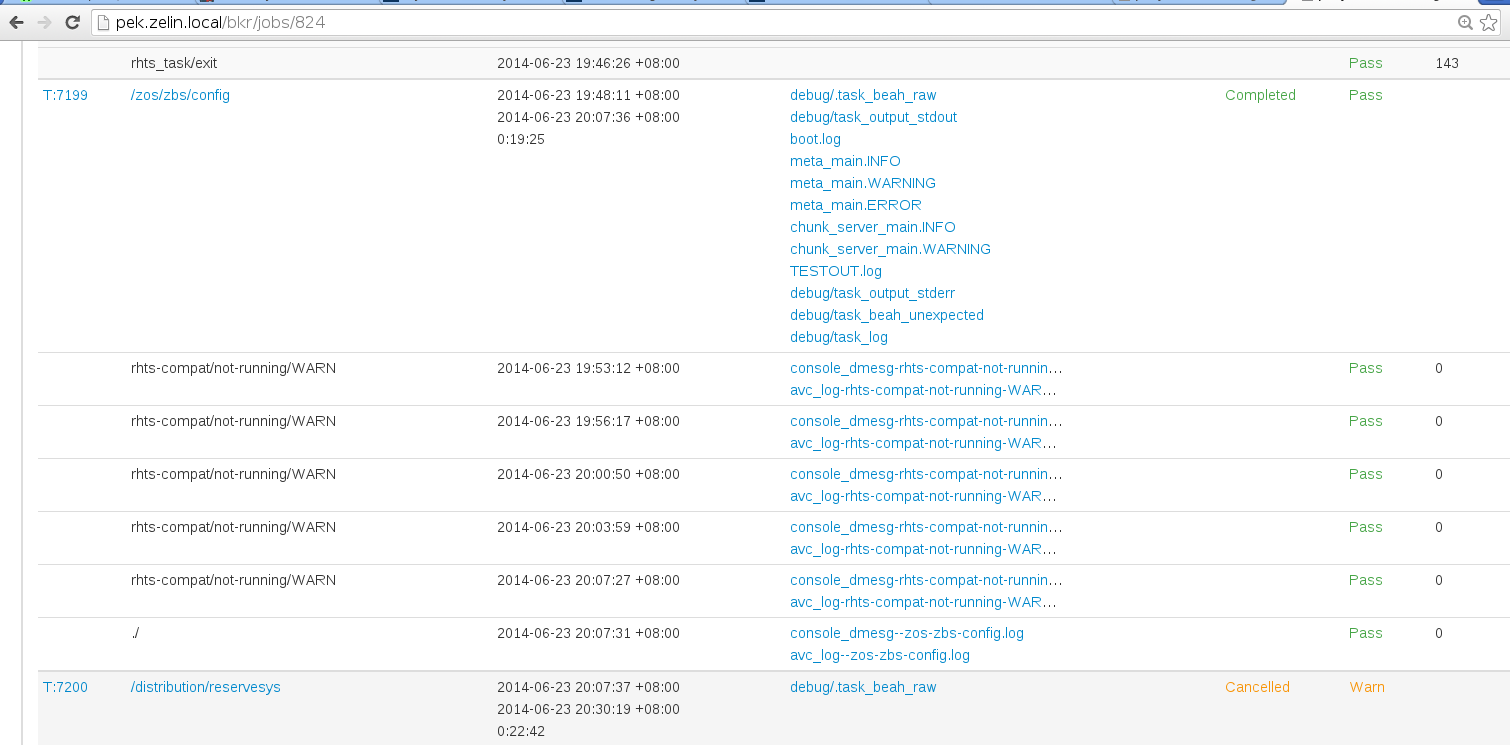Open chunk_server_main.INFO log

(x=873, y=227)
